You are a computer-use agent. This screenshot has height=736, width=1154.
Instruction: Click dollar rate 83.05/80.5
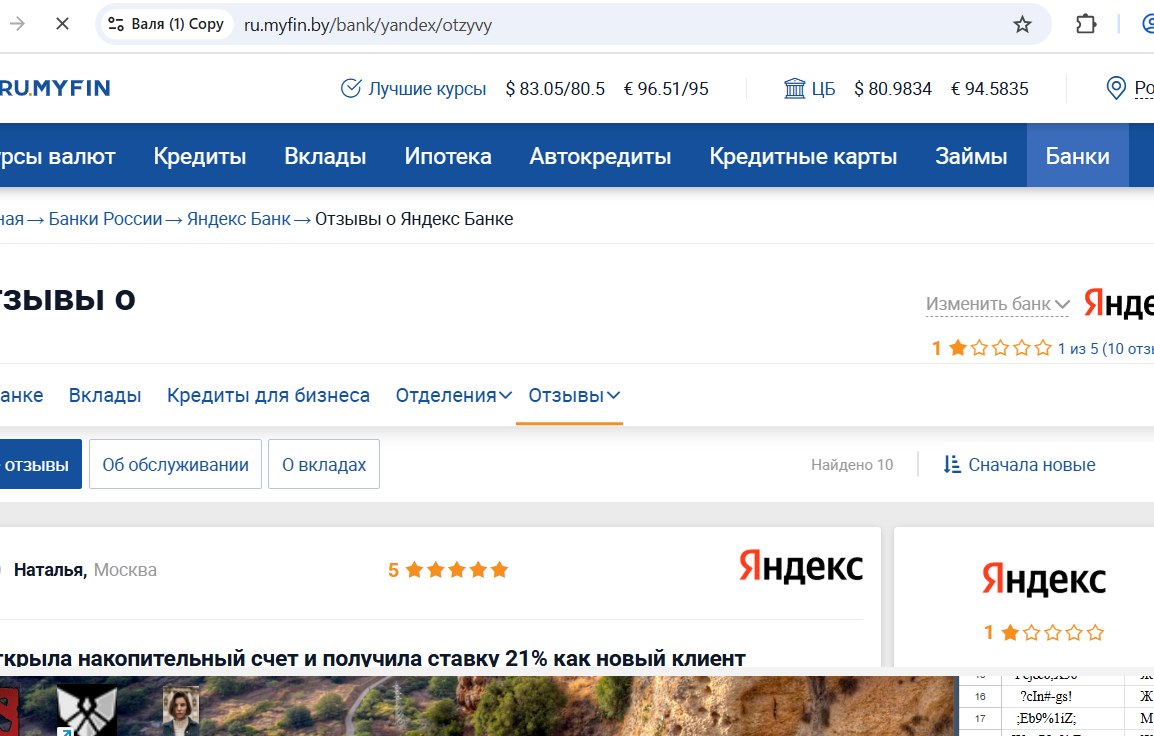click(555, 89)
